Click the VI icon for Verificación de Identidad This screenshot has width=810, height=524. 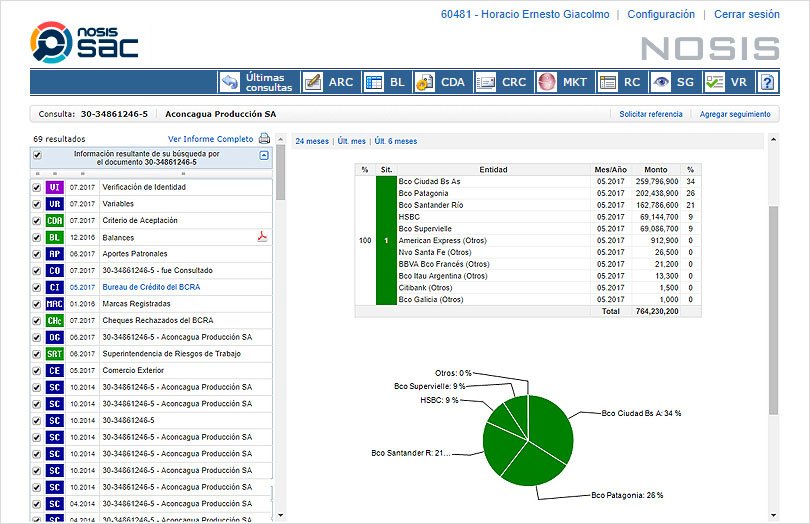pyautogui.click(x=54, y=187)
